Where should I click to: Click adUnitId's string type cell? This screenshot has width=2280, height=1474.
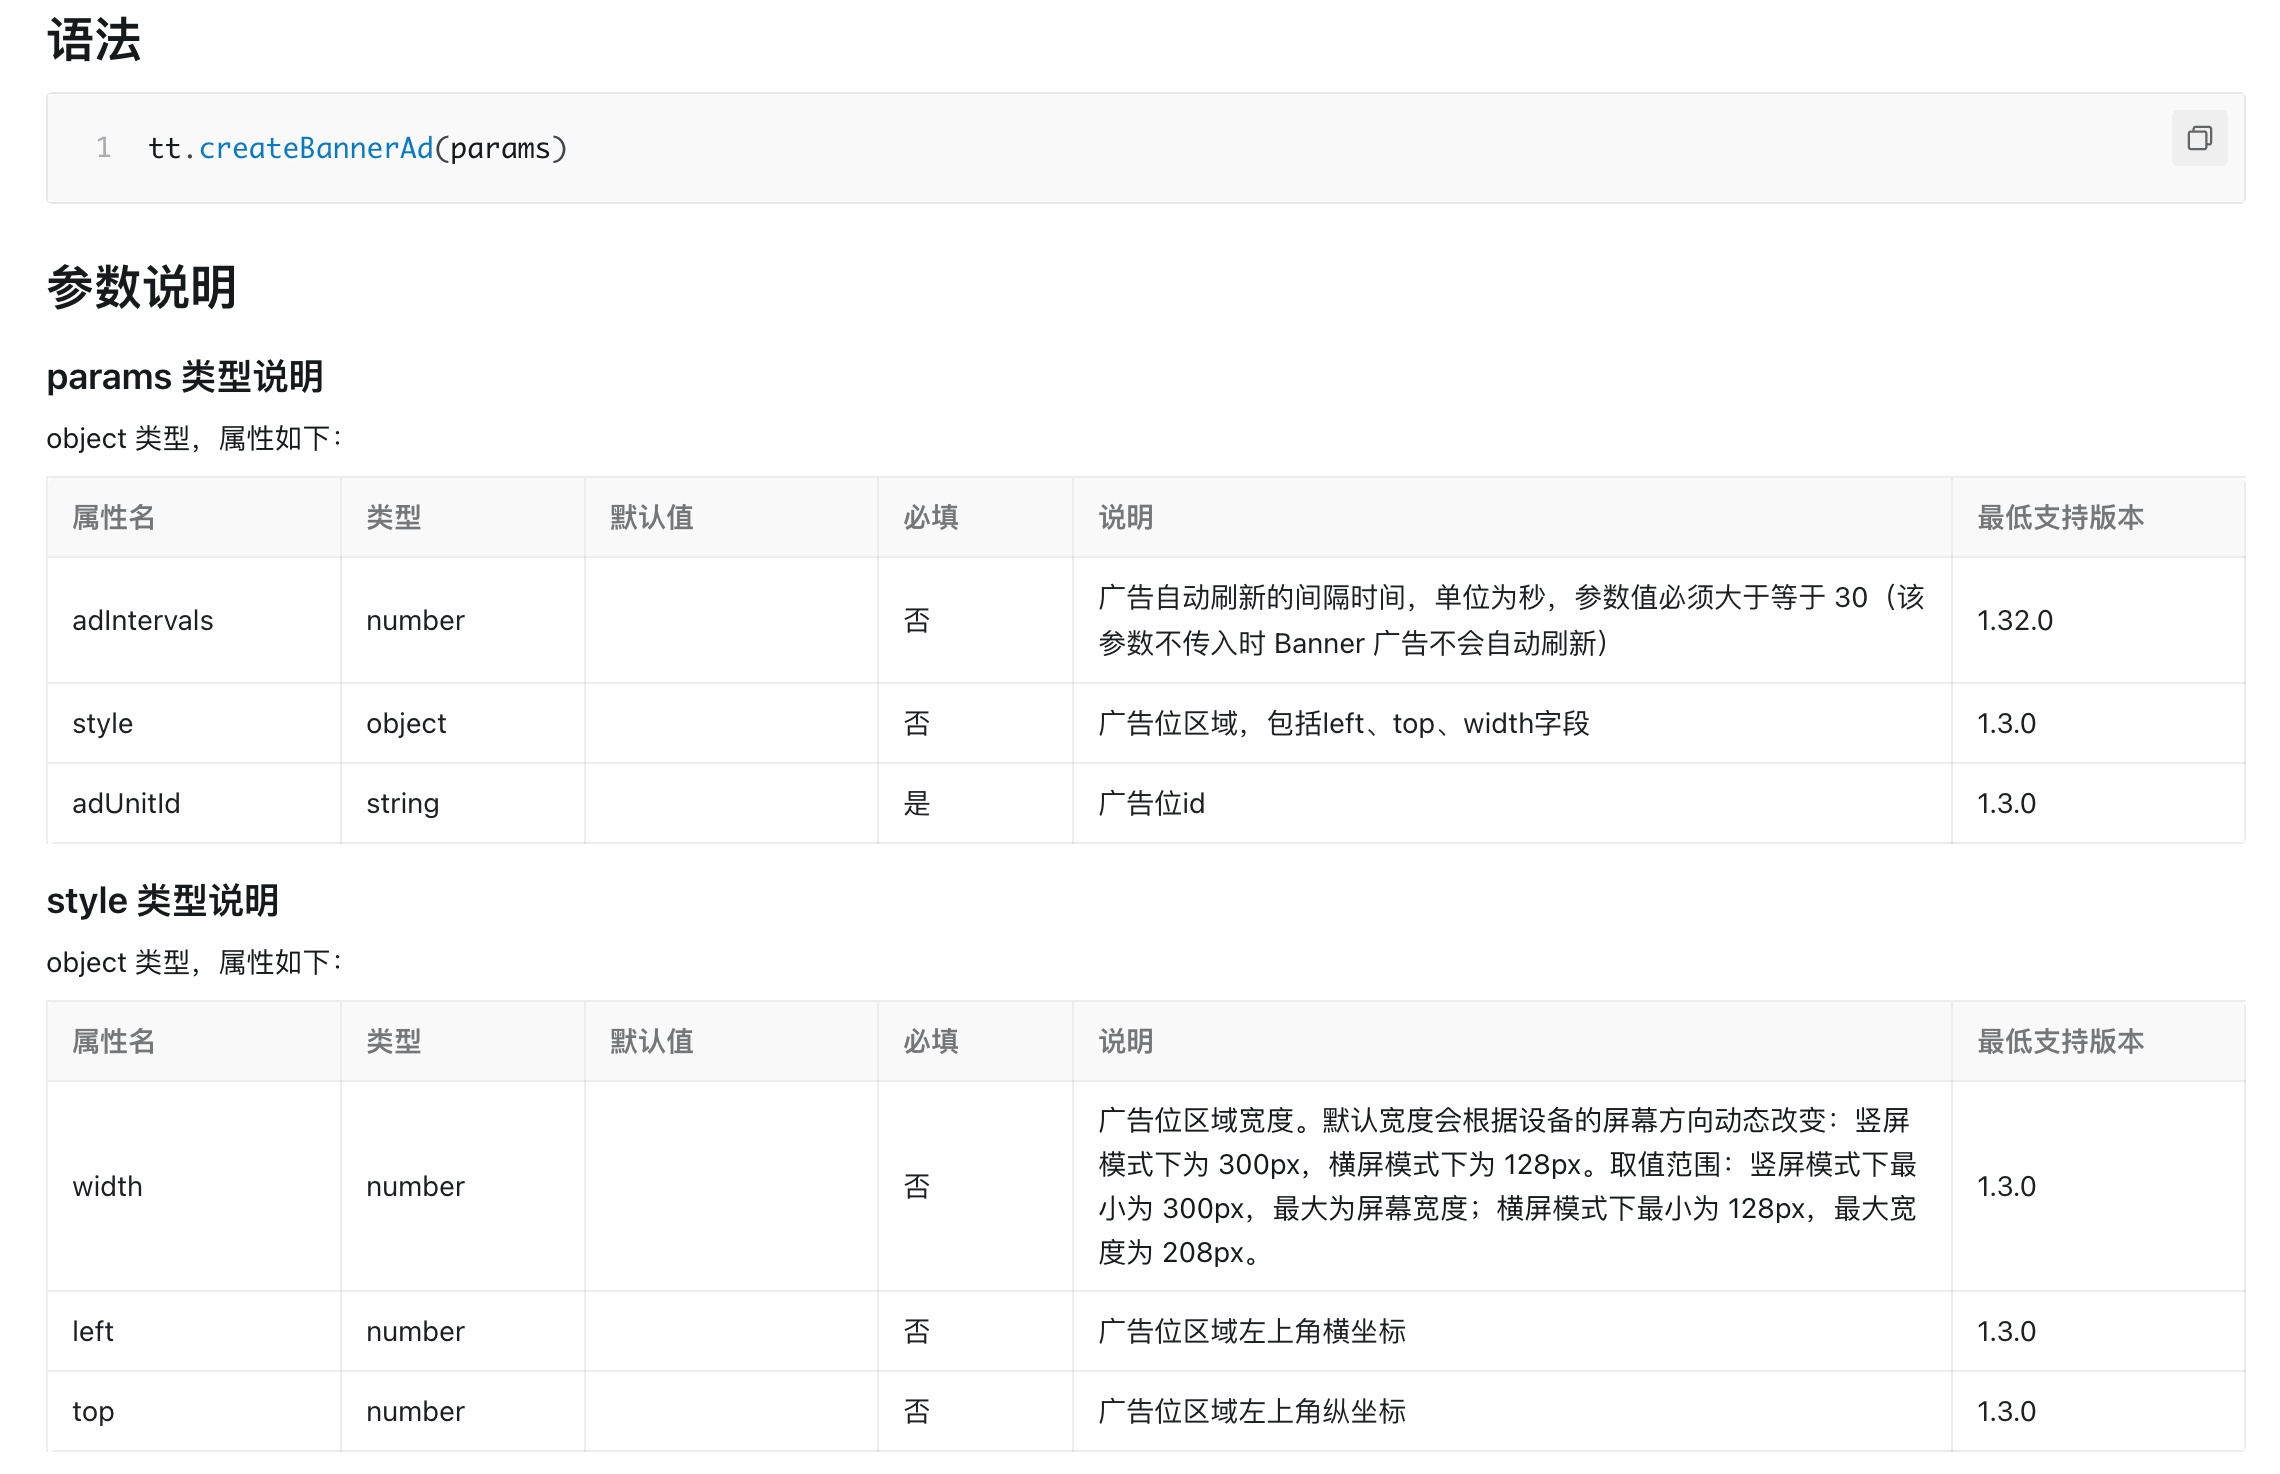[x=402, y=804]
